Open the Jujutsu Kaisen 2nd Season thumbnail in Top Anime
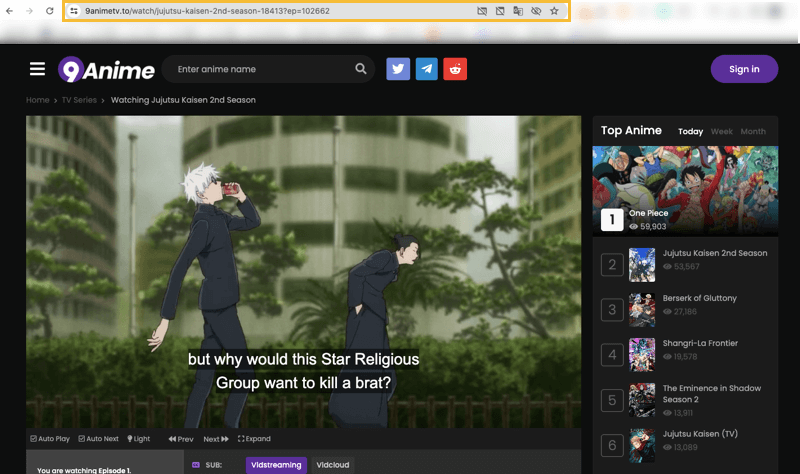 [642, 265]
